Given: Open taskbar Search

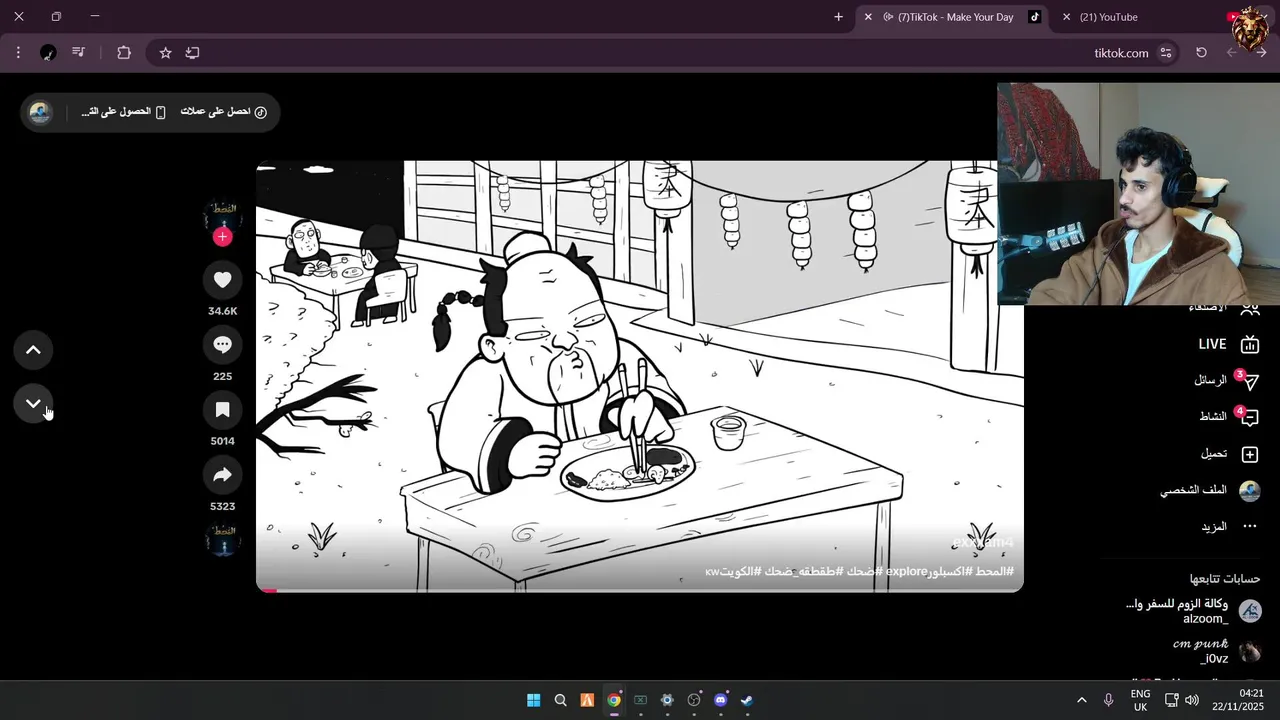Looking at the screenshot, I should coord(560,700).
